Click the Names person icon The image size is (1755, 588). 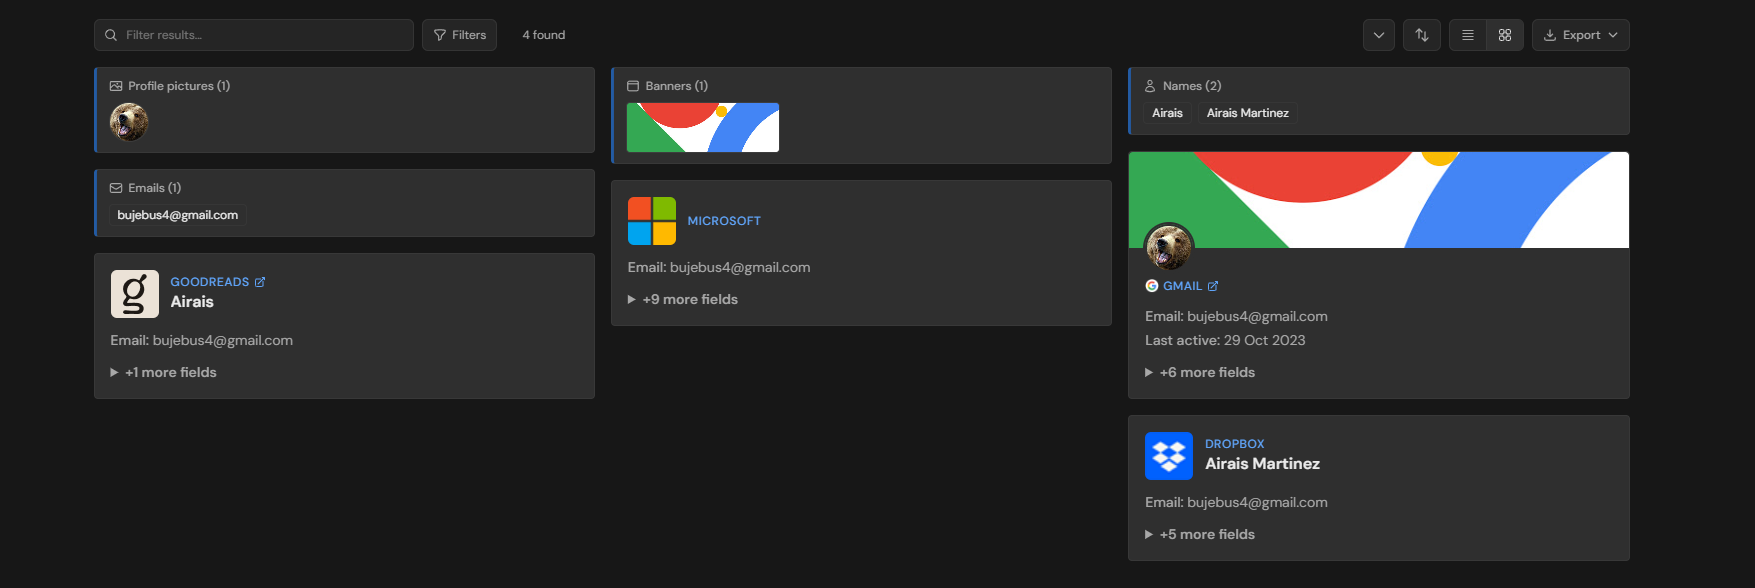point(1150,86)
